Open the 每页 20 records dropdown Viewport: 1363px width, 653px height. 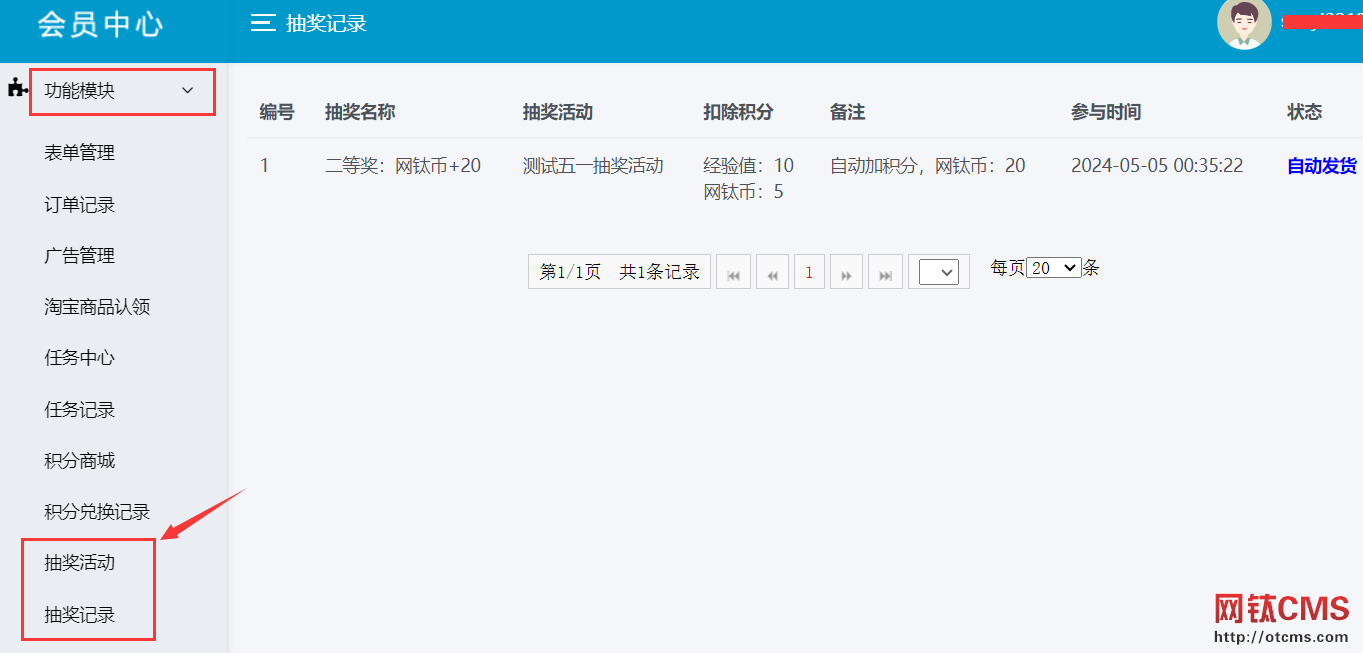point(1053,268)
